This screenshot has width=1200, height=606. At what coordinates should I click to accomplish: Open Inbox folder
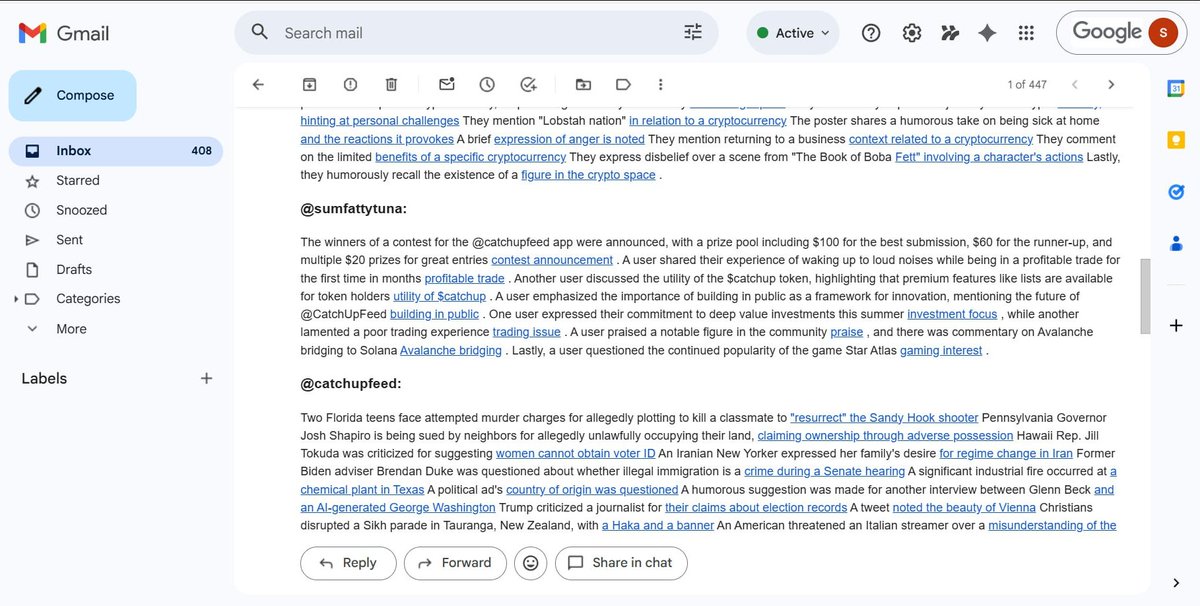(x=116, y=151)
